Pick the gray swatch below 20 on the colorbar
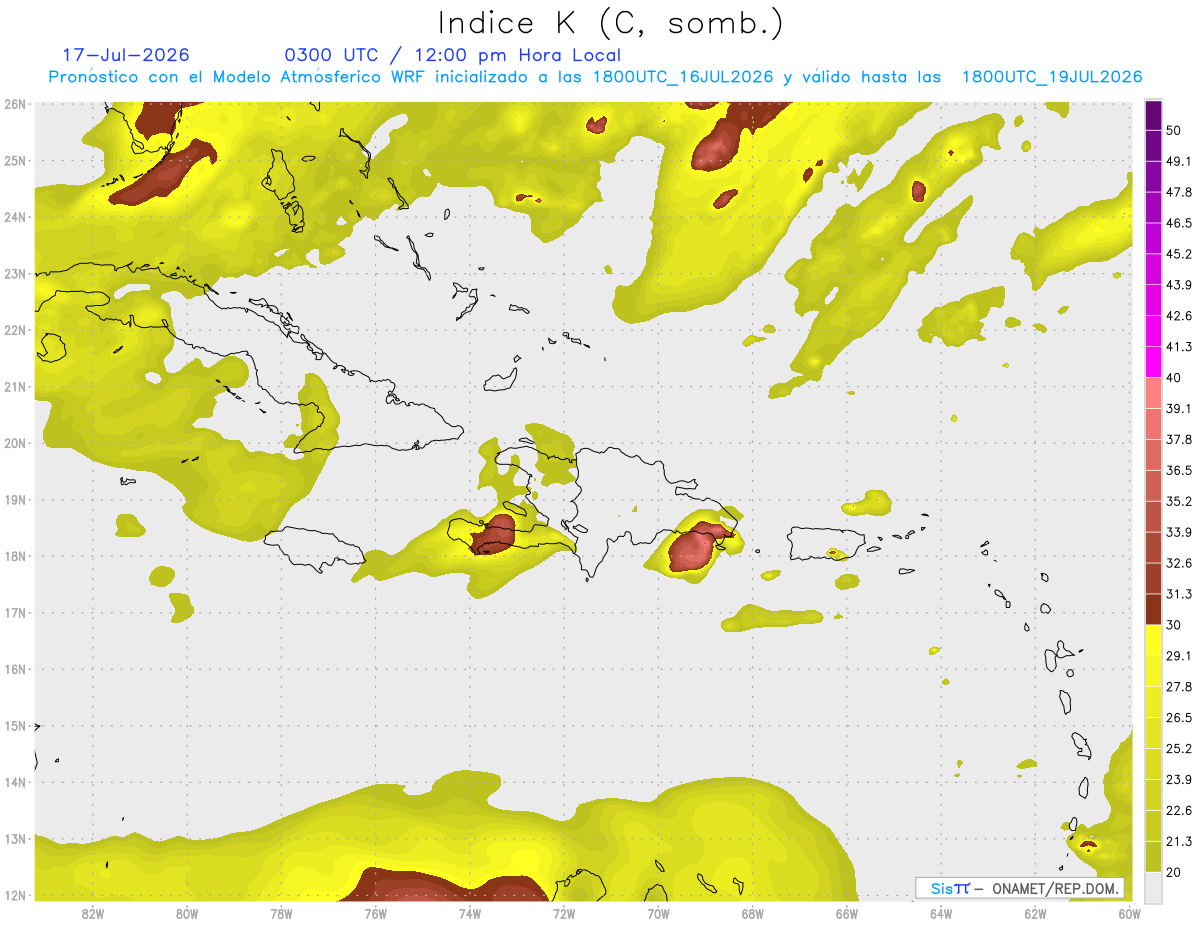Viewport: 1200px width, 927px height. [1153, 887]
